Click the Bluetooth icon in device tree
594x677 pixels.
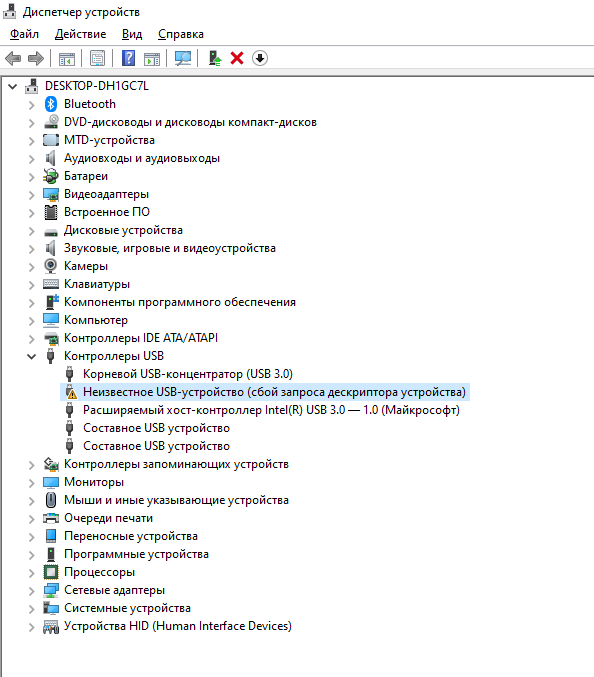click(51, 104)
